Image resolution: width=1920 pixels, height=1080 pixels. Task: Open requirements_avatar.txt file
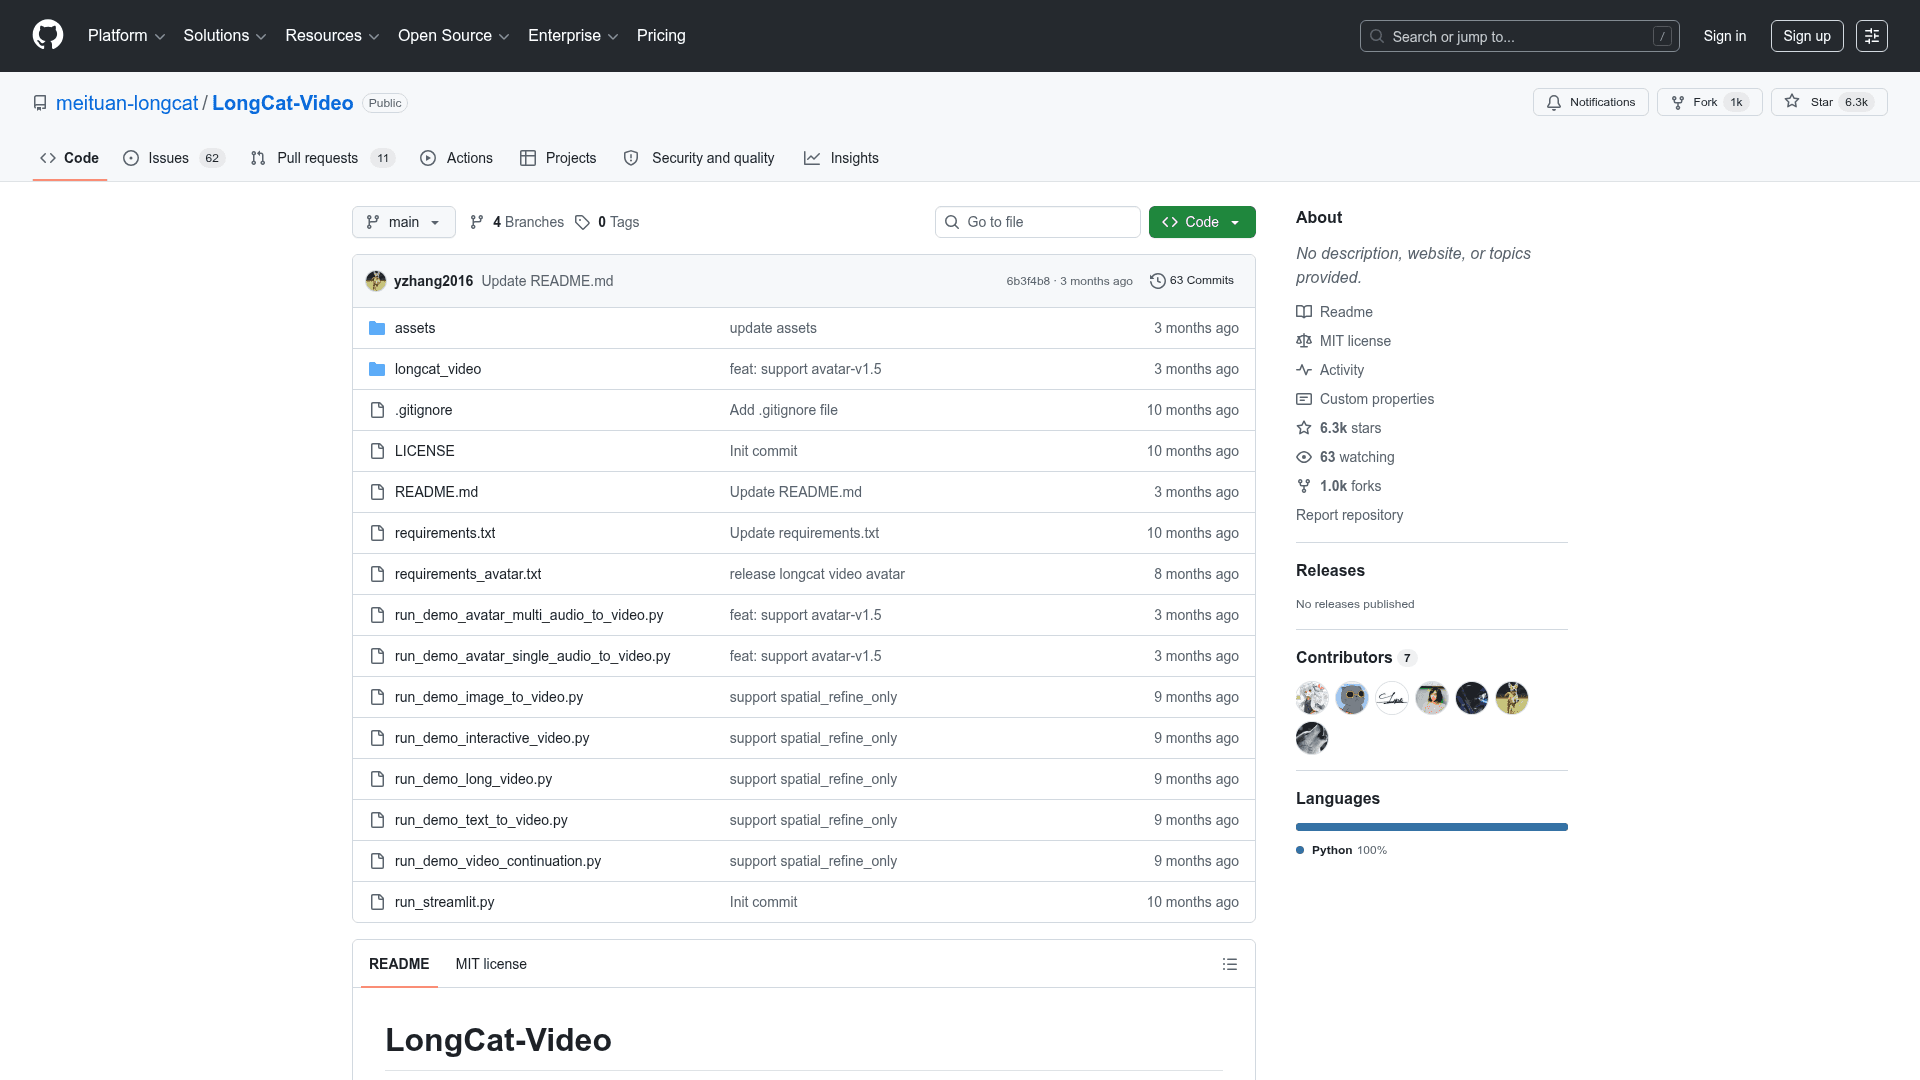[x=468, y=574]
